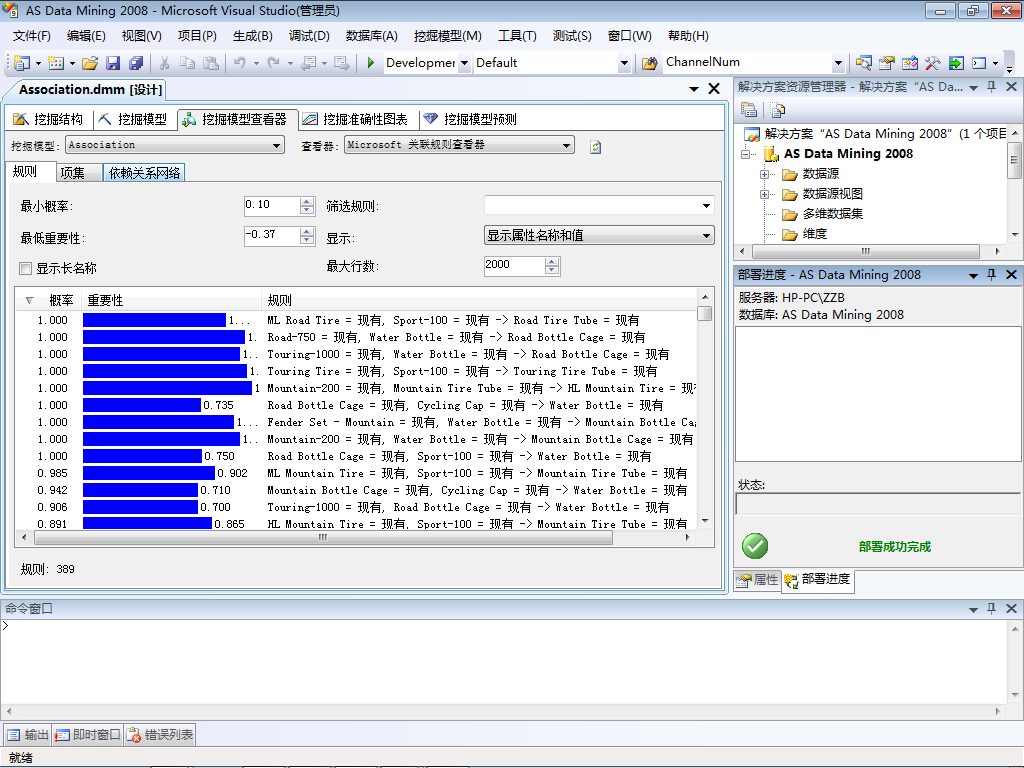The image size is (1024, 768).
Task: Start debugging with the green play icon
Action: pyautogui.click(x=370, y=63)
